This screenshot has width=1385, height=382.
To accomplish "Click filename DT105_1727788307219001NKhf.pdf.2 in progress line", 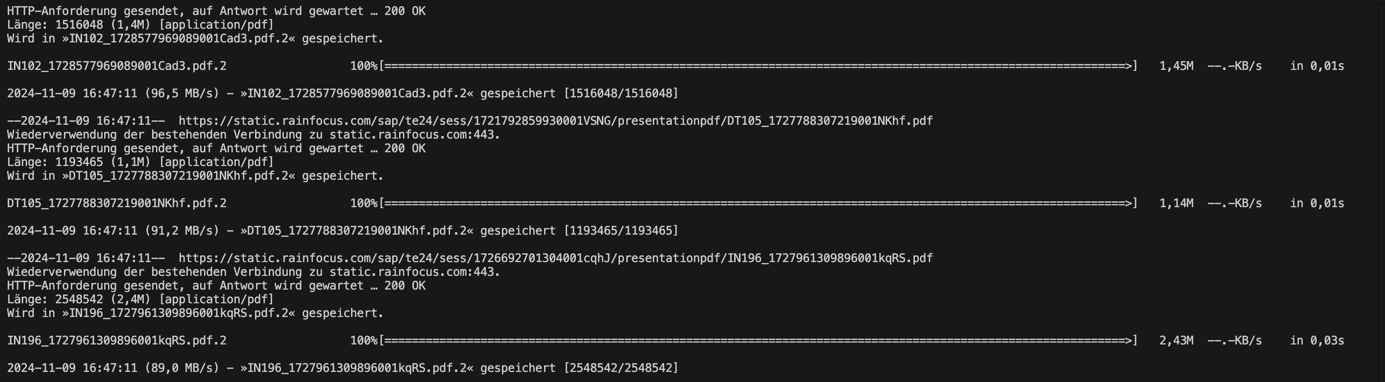I will click(117, 203).
